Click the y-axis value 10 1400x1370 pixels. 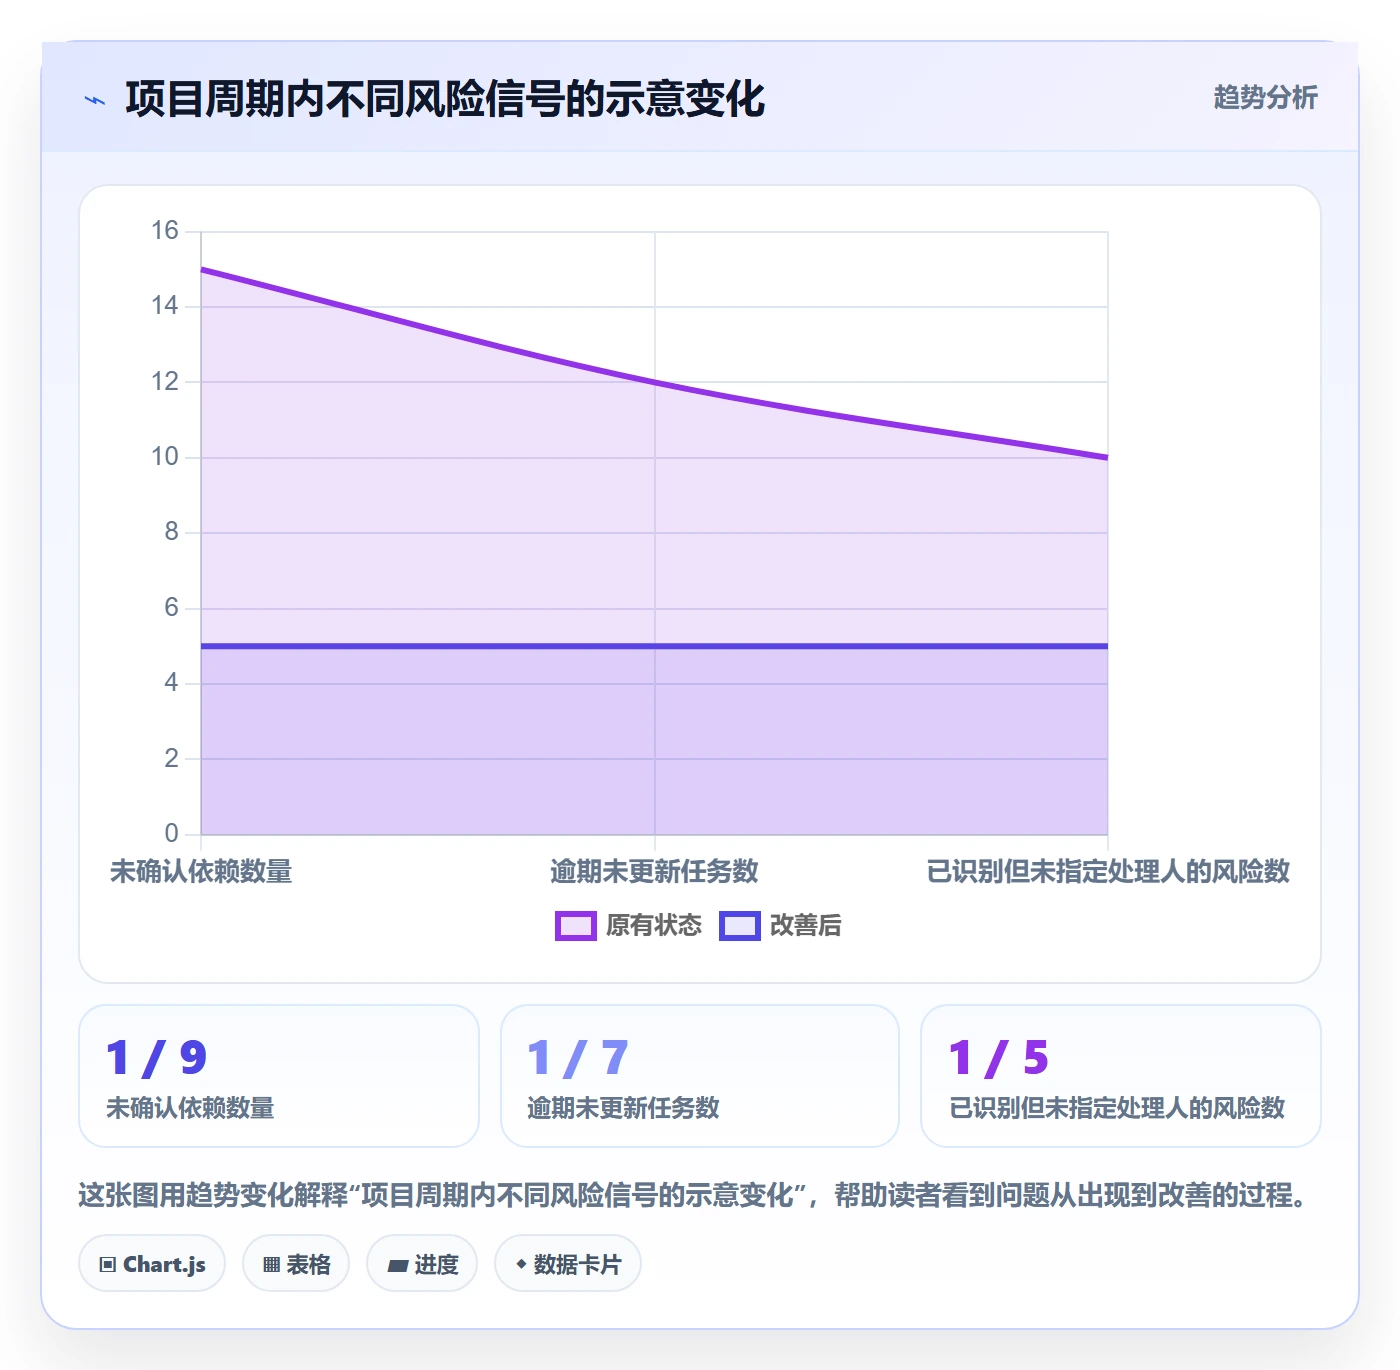pyautogui.click(x=165, y=457)
